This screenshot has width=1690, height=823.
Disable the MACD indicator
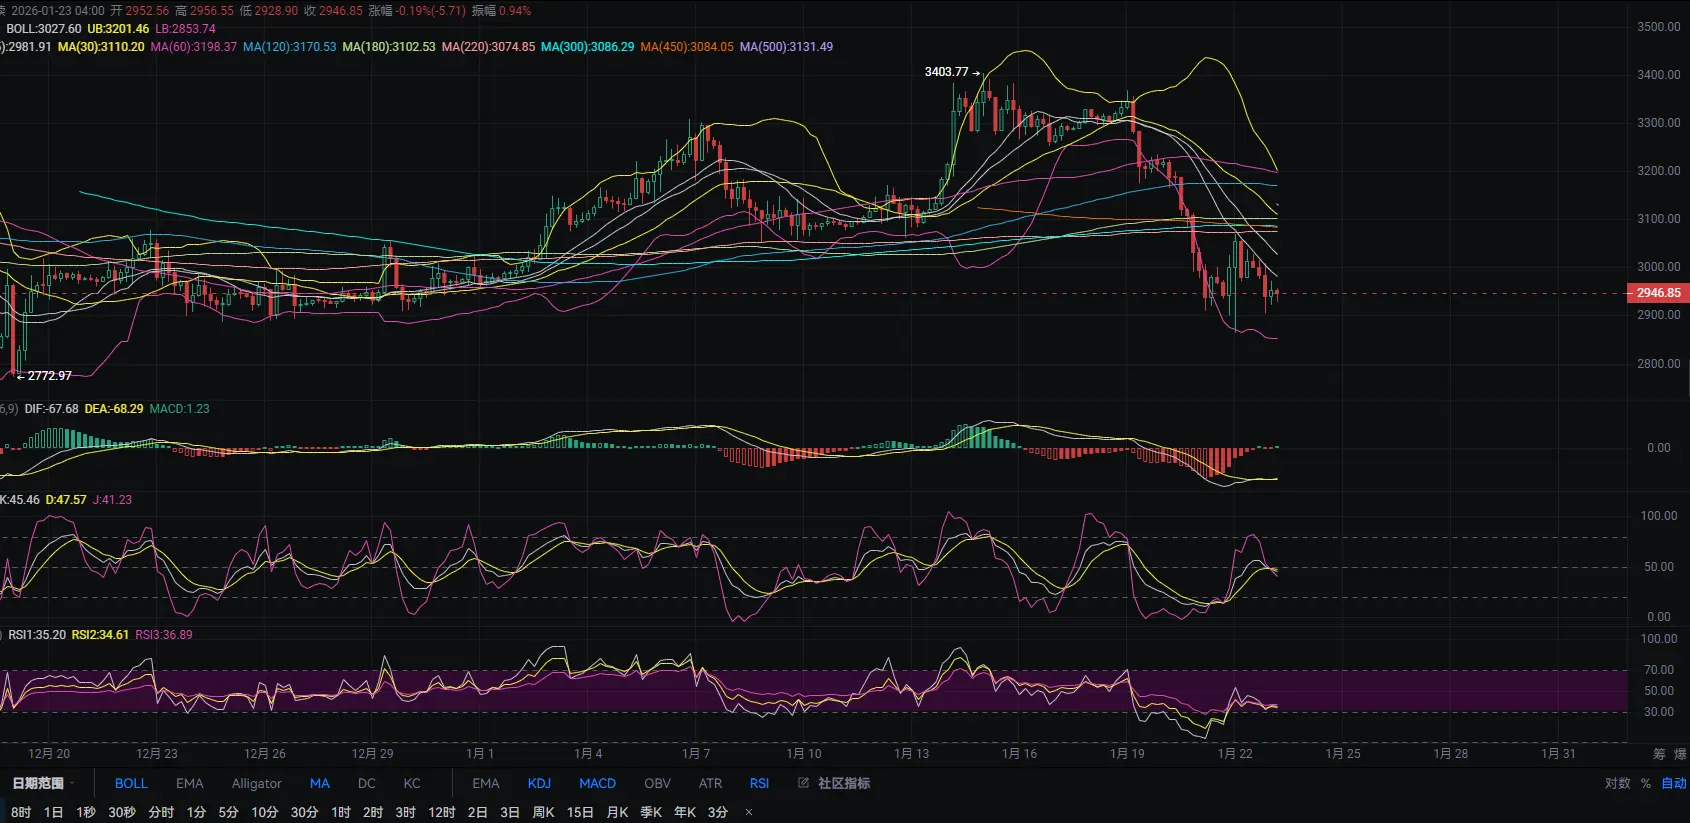[597, 783]
